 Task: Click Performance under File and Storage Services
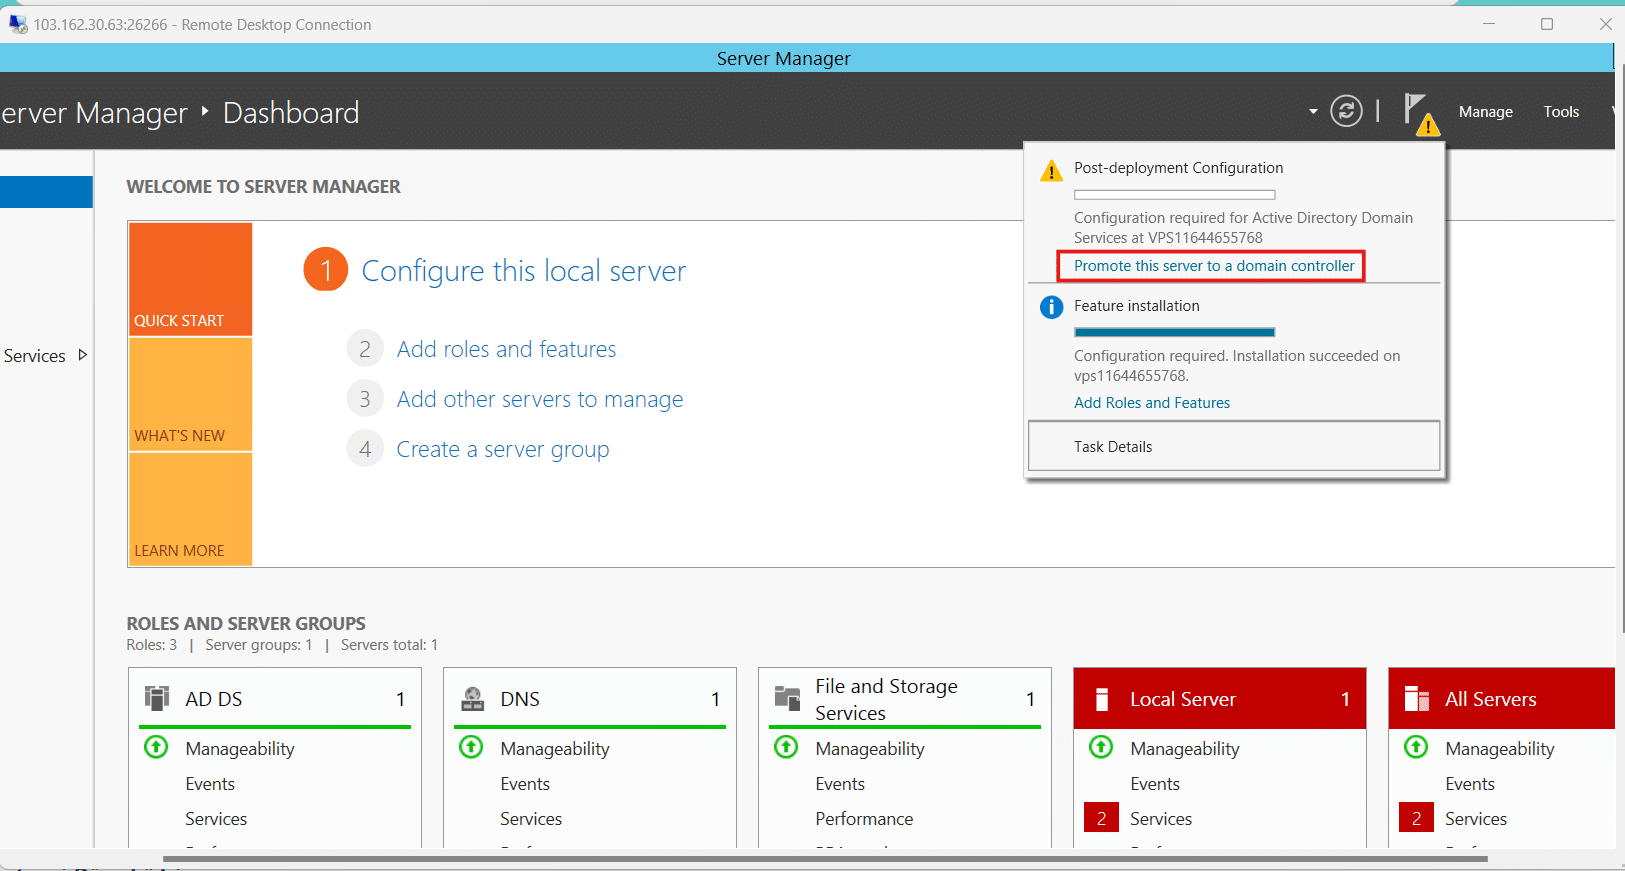click(864, 819)
